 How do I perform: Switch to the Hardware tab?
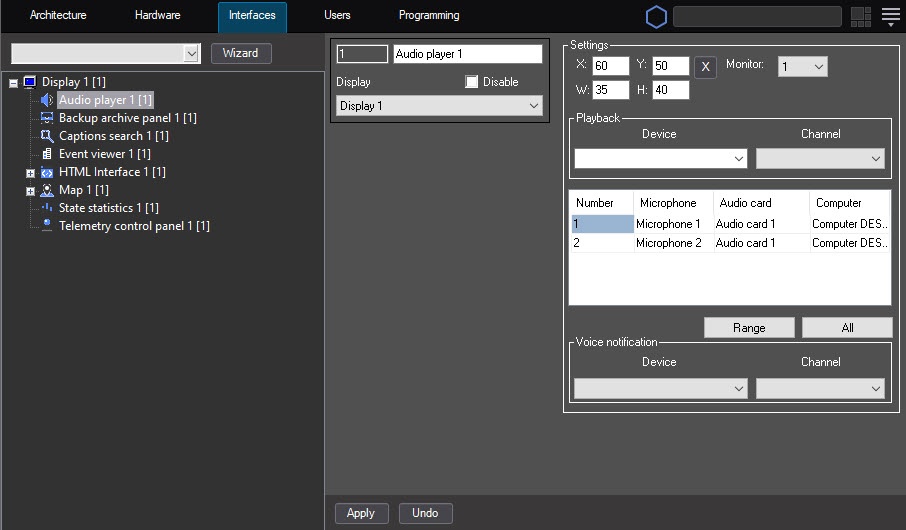pos(157,16)
